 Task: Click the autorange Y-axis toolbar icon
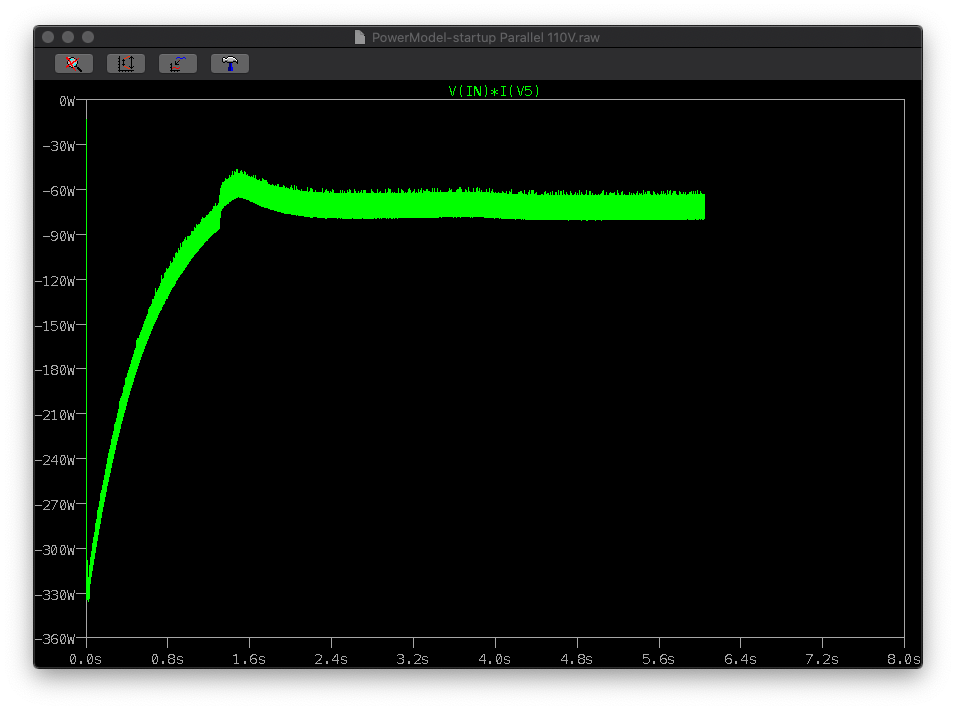tap(126, 63)
